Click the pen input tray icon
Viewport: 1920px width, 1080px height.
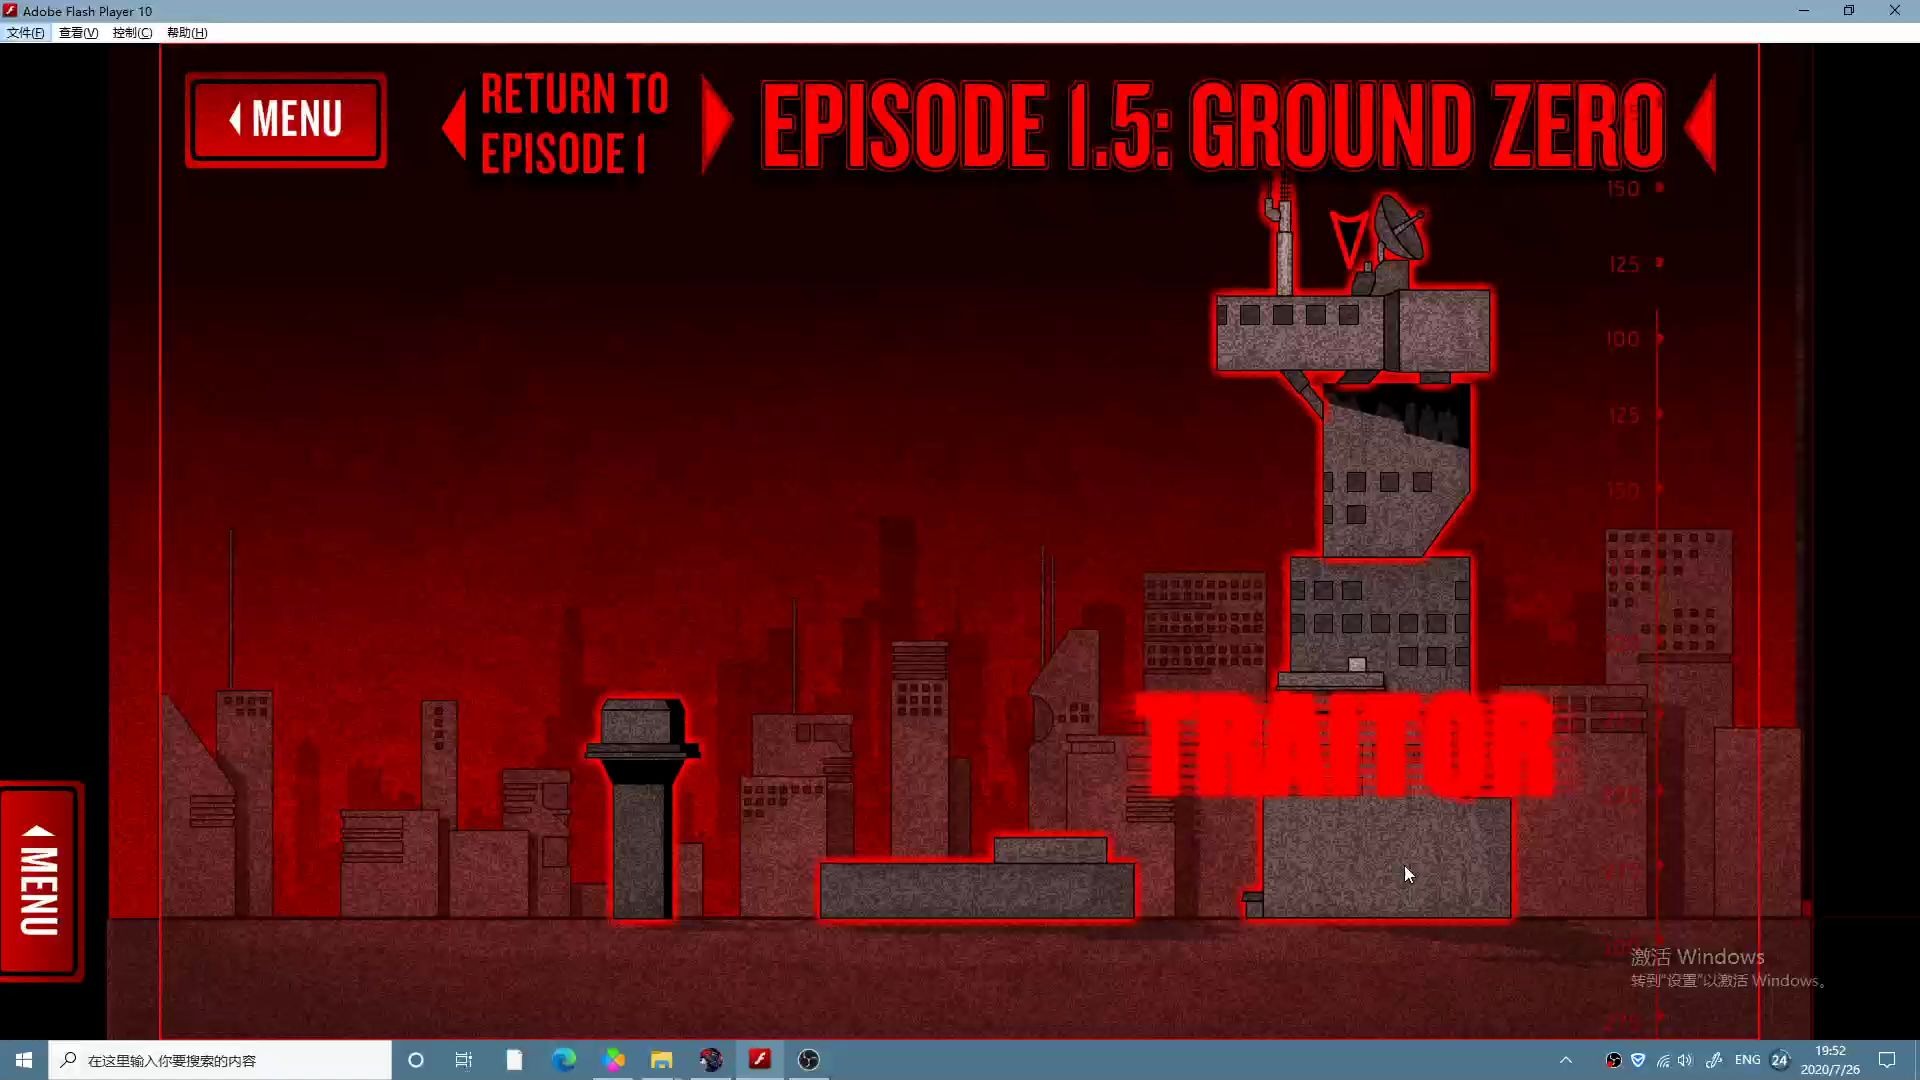[x=1714, y=1060]
